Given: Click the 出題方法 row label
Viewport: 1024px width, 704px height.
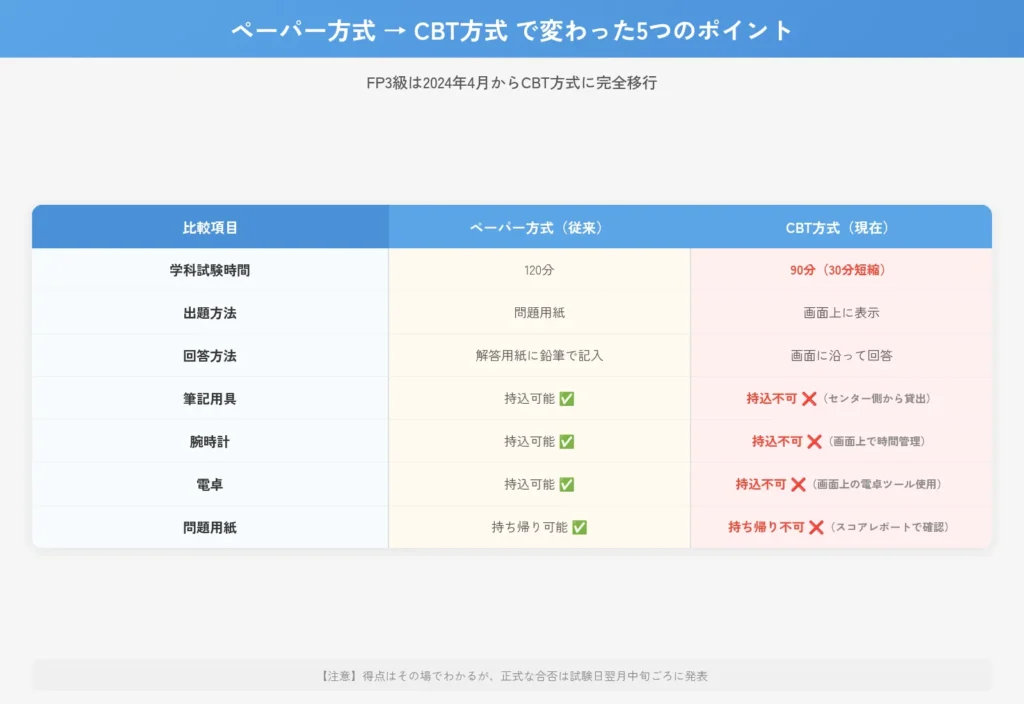Looking at the screenshot, I should 210,312.
